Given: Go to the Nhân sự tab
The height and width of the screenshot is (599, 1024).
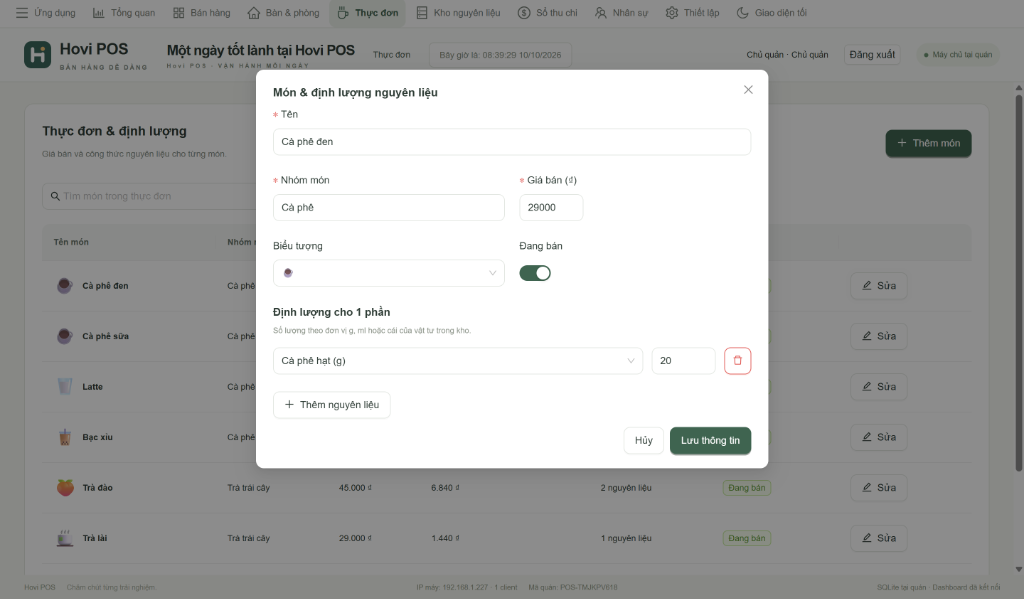Looking at the screenshot, I should click(x=621, y=12).
